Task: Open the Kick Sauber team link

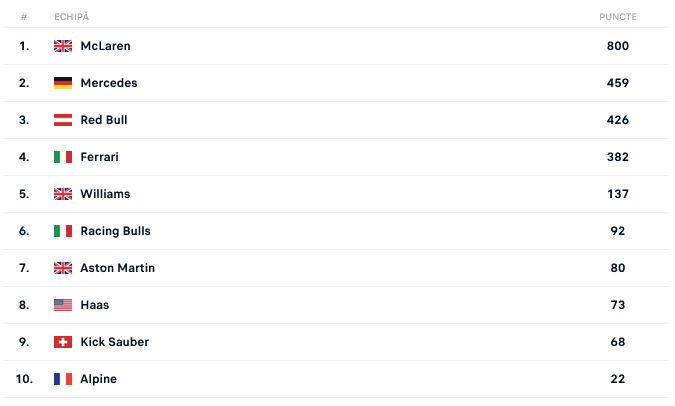Action: (x=114, y=342)
